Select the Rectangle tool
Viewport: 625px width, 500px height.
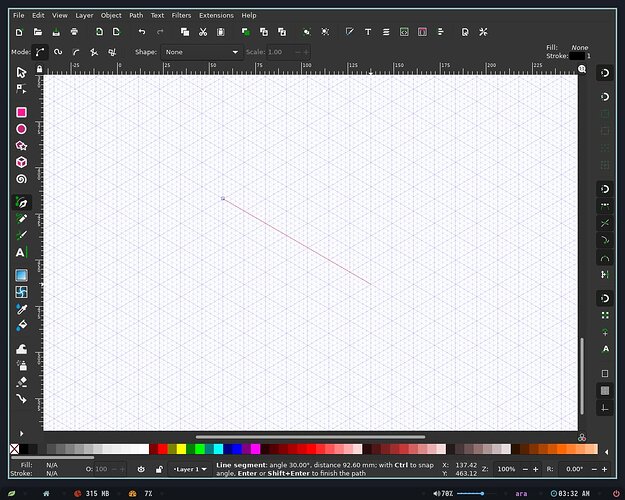pyautogui.click(x=22, y=112)
